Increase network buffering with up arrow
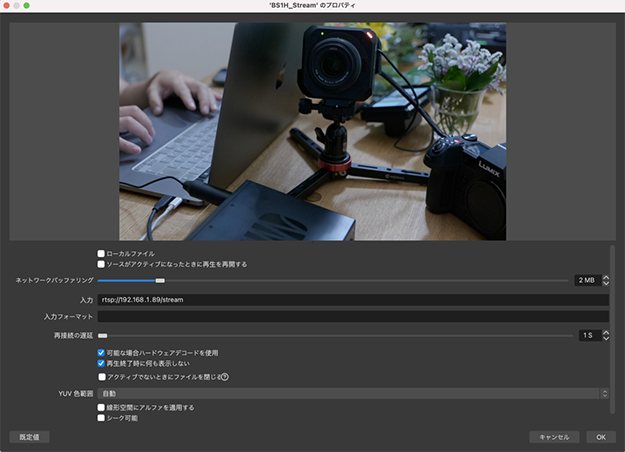This screenshot has height=452, width=625. click(x=606, y=278)
